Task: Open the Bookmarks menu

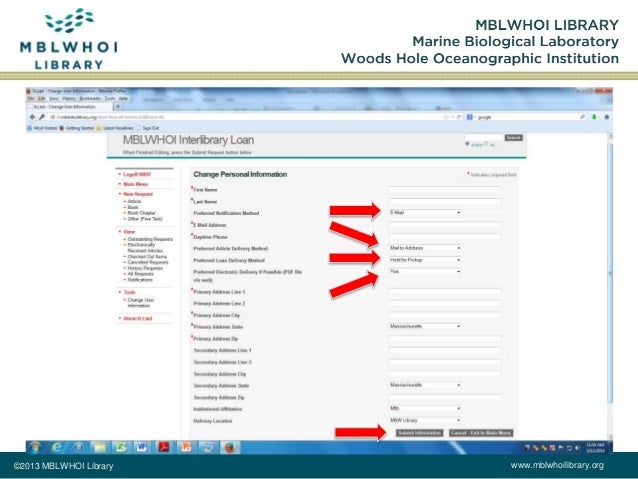Action: (x=90, y=98)
